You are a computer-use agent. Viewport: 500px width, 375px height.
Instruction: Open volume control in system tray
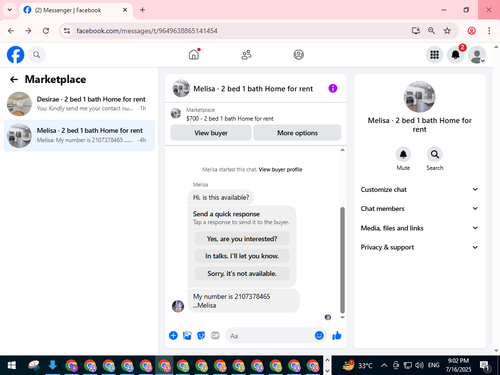click(x=419, y=365)
